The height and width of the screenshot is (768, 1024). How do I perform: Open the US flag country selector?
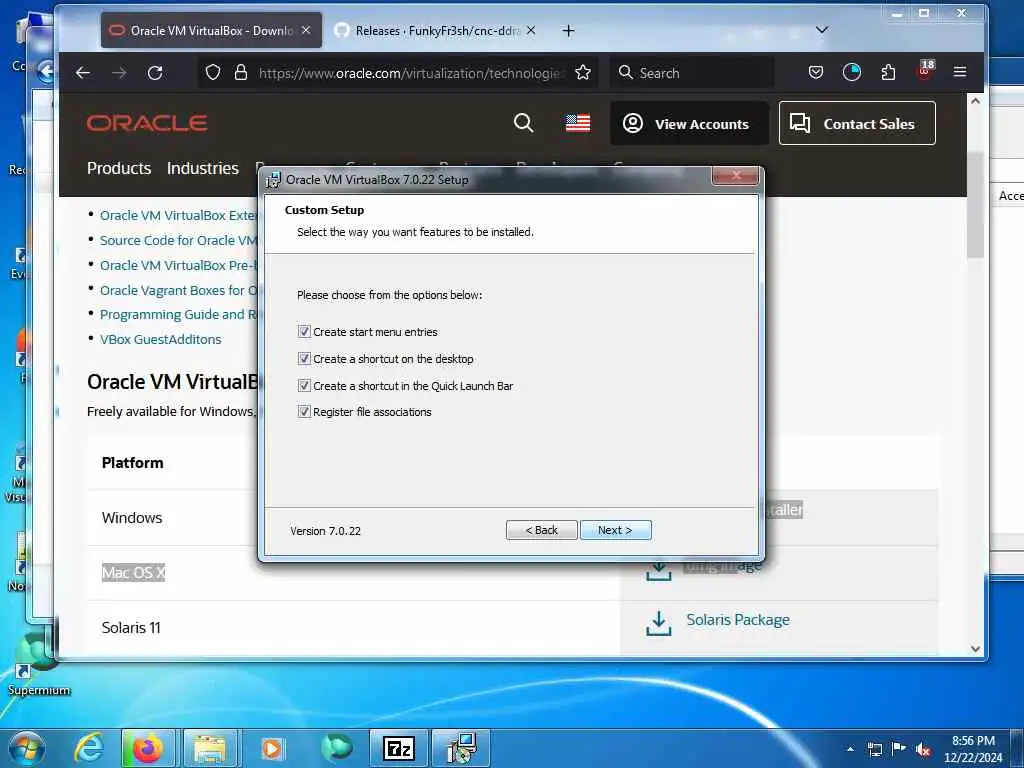point(578,123)
